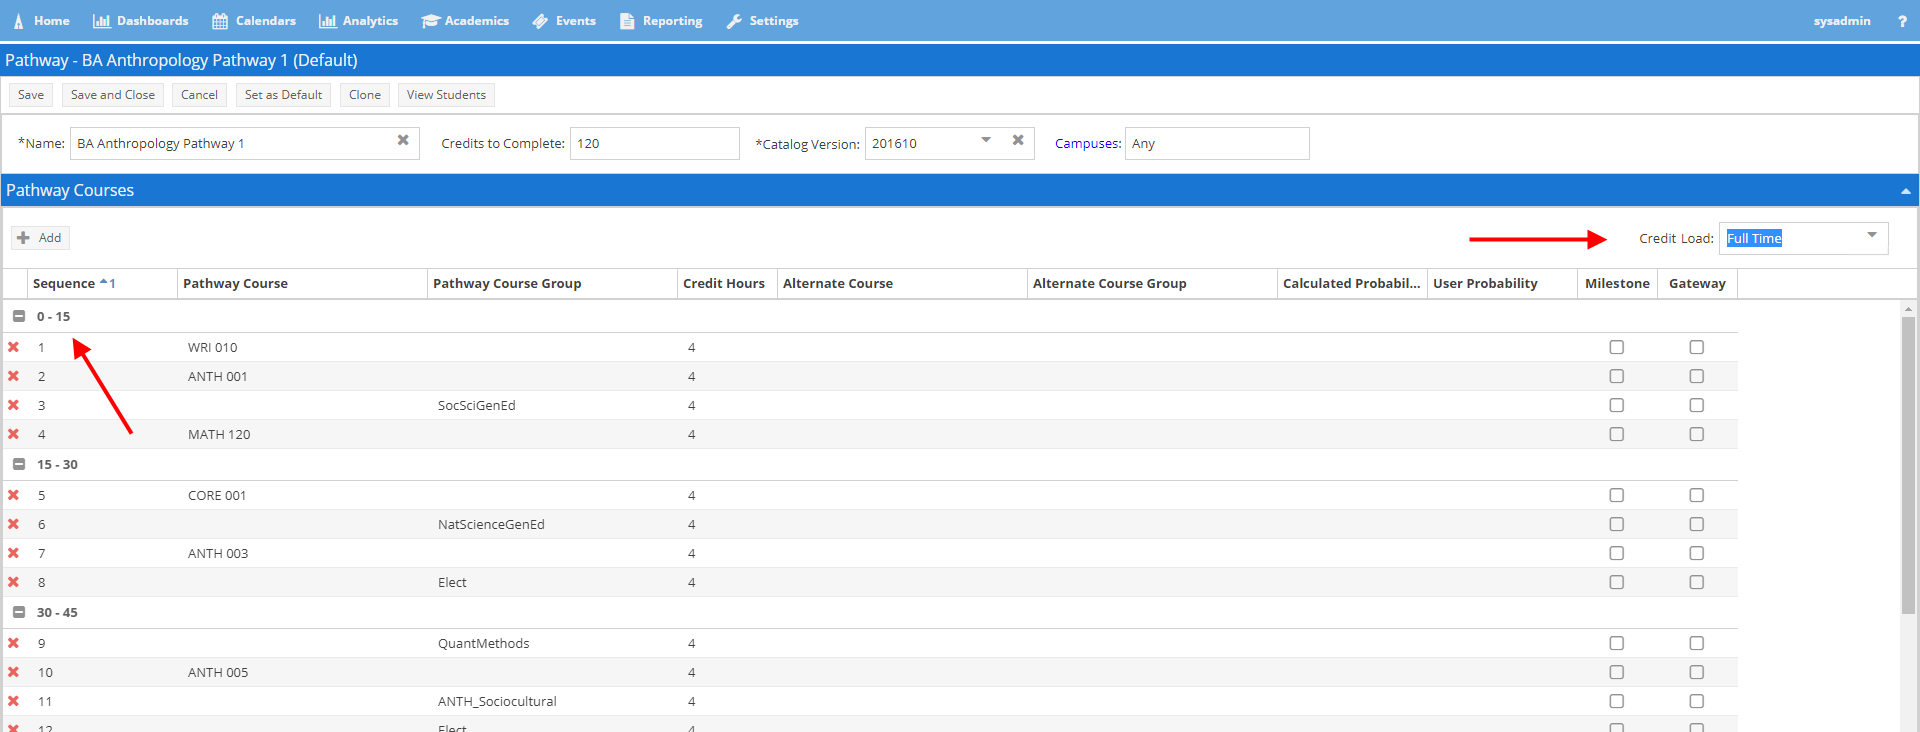This screenshot has width=1920, height=732.
Task: Toggle Gateway for WRI 010
Action: (1697, 347)
